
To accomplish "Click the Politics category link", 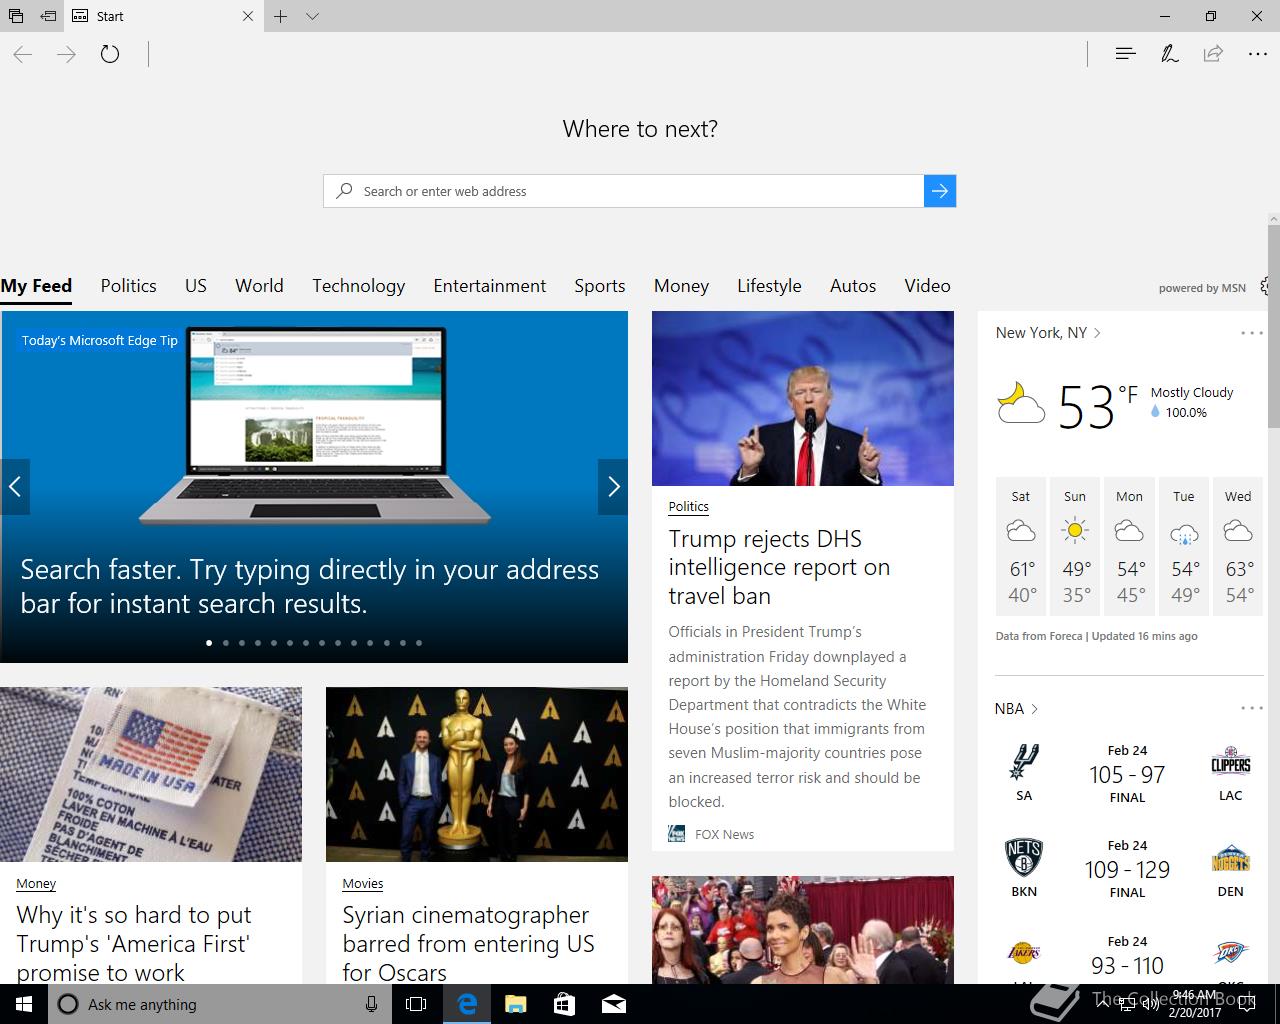I will (x=688, y=507).
